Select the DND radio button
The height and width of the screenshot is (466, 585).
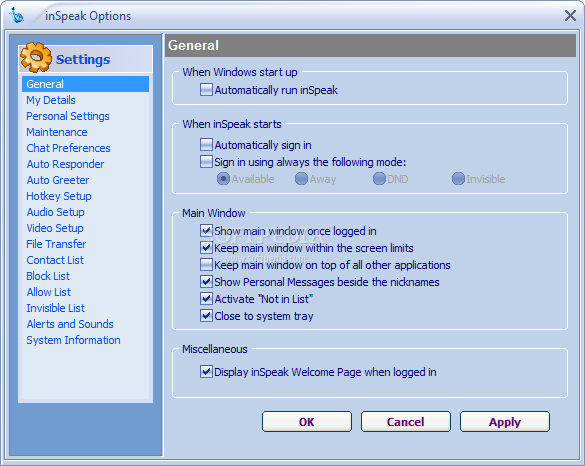coord(379,179)
